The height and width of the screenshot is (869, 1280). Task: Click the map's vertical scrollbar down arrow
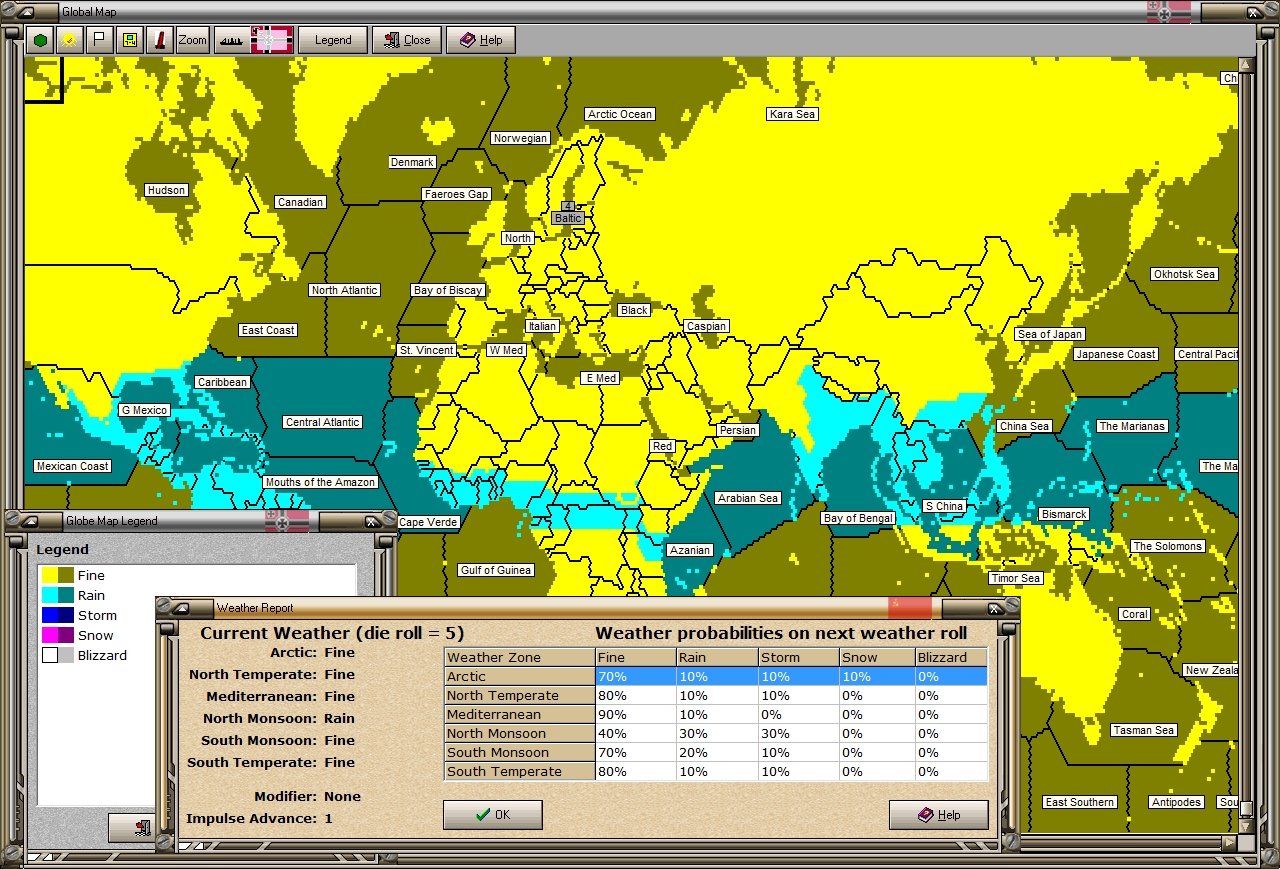pos(1246,826)
